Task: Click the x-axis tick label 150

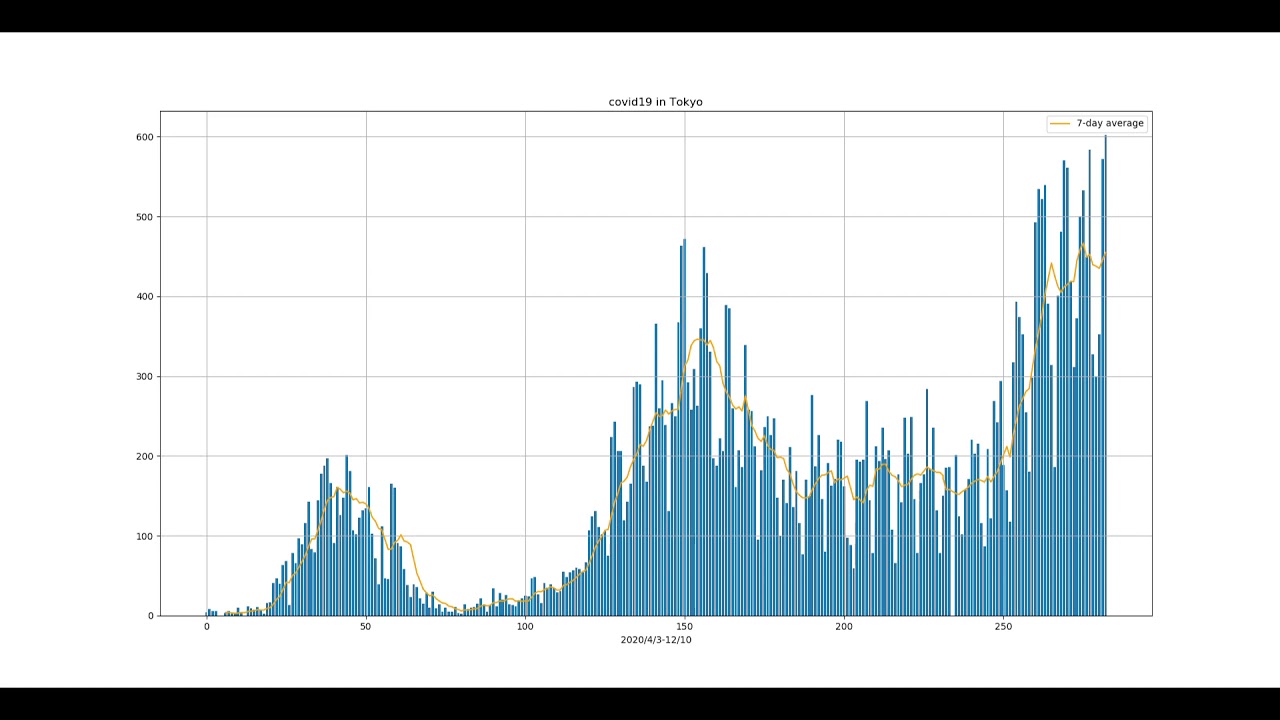Action: [x=685, y=627]
